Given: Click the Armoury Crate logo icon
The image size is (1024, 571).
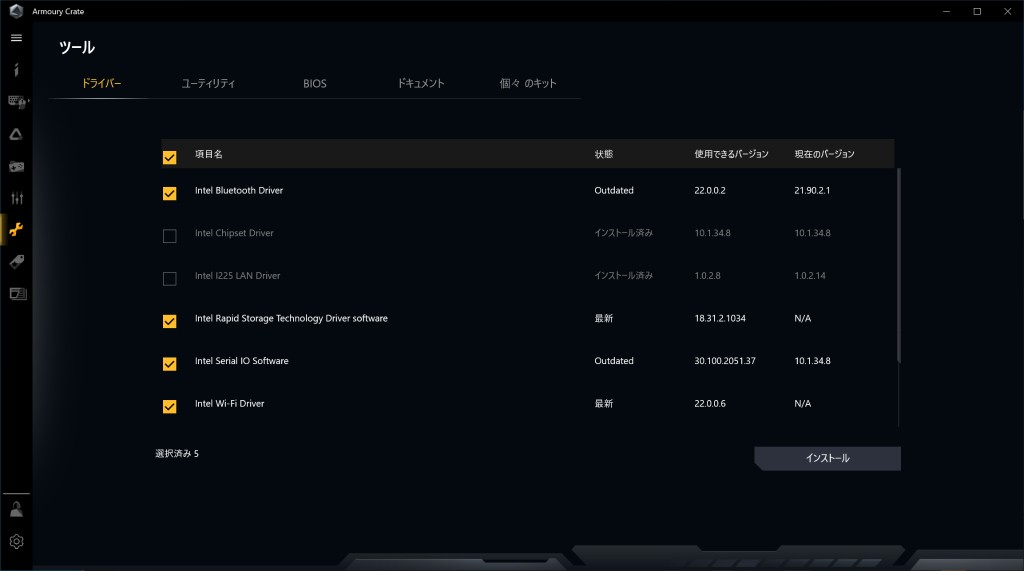Looking at the screenshot, I should pyautogui.click(x=16, y=11).
